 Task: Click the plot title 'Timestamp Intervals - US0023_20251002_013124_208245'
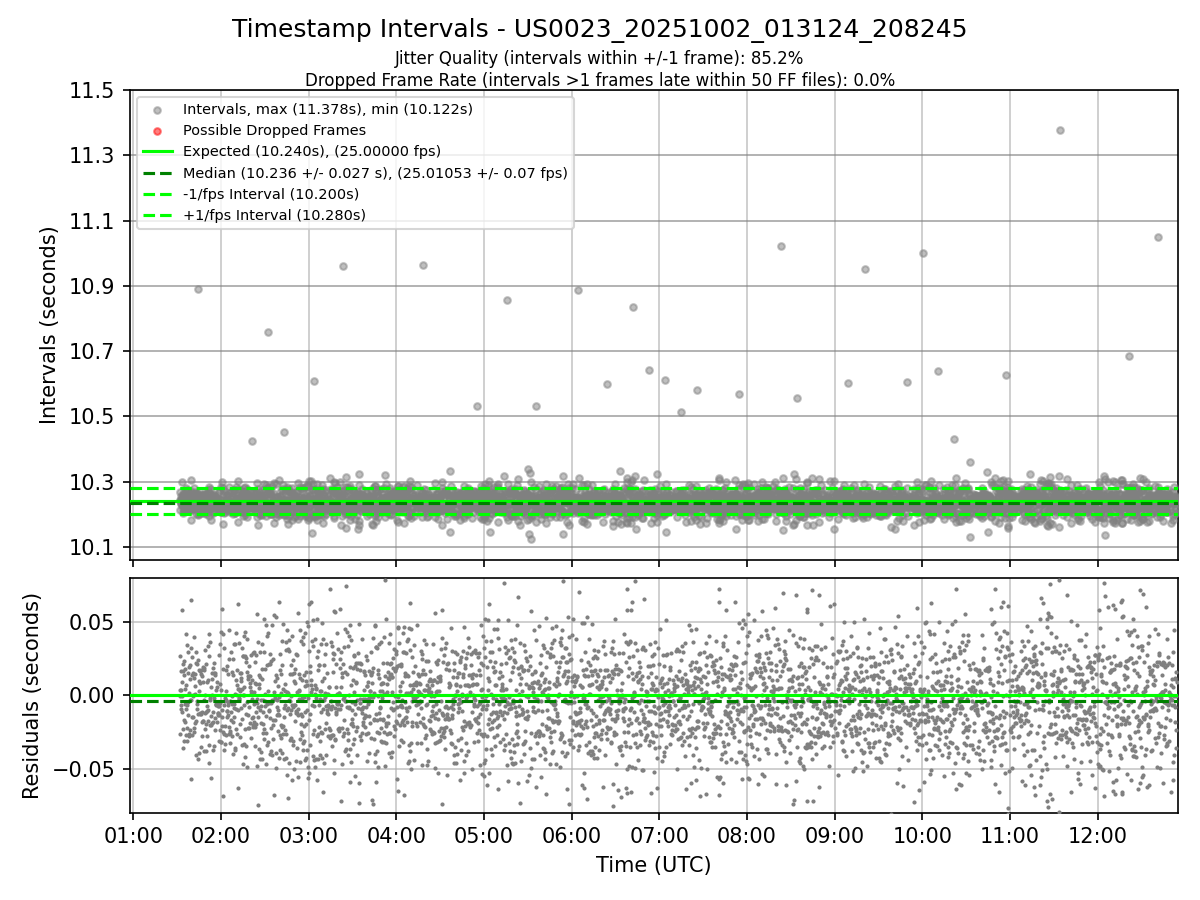tap(599, 29)
